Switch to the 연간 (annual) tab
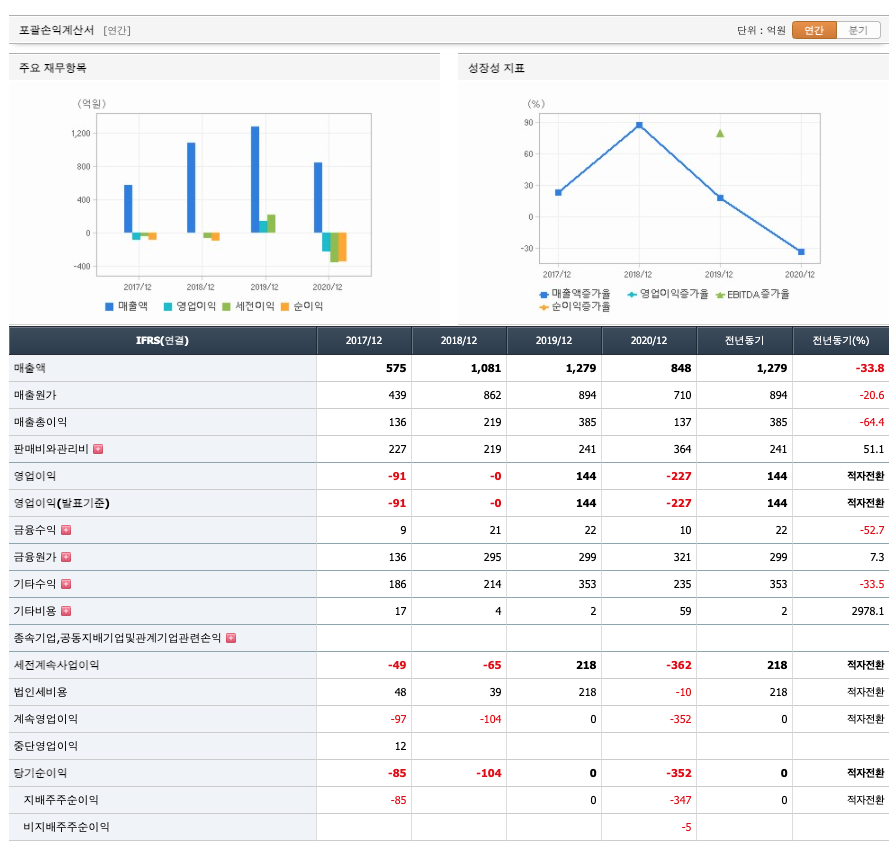Image resolution: width=895 pixels, height=852 pixels. pyautogui.click(x=814, y=30)
